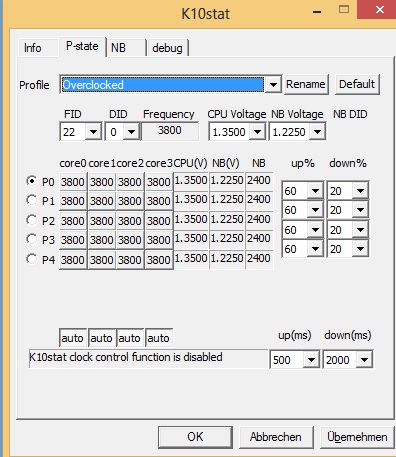
Task: Click the P0 CPU(V) value 1.3500
Action: coord(191,181)
